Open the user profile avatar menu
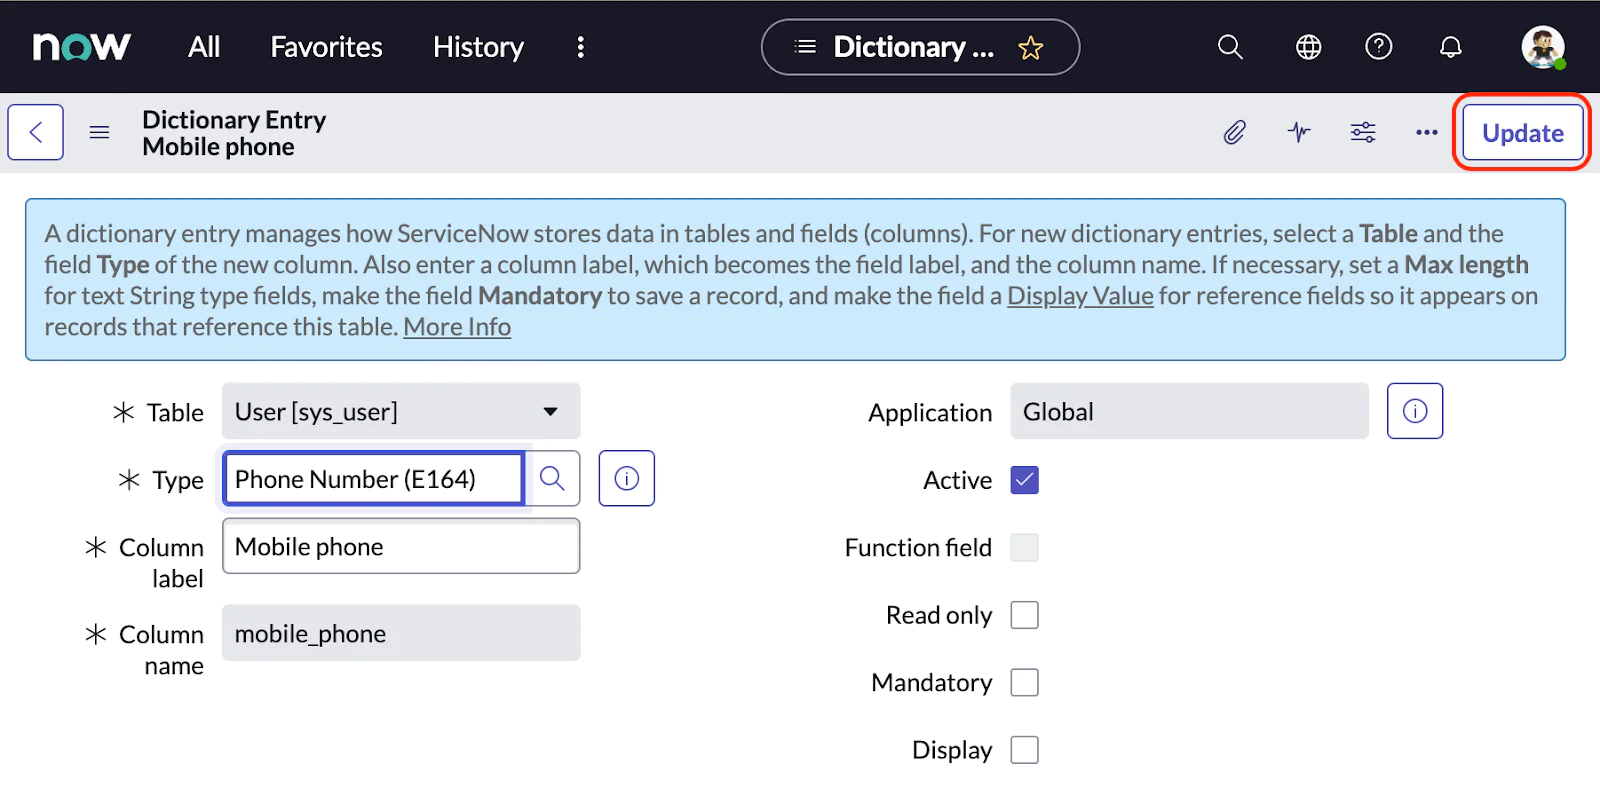Image resolution: width=1600 pixels, height=804 pixels. [x=1543, y=47]
